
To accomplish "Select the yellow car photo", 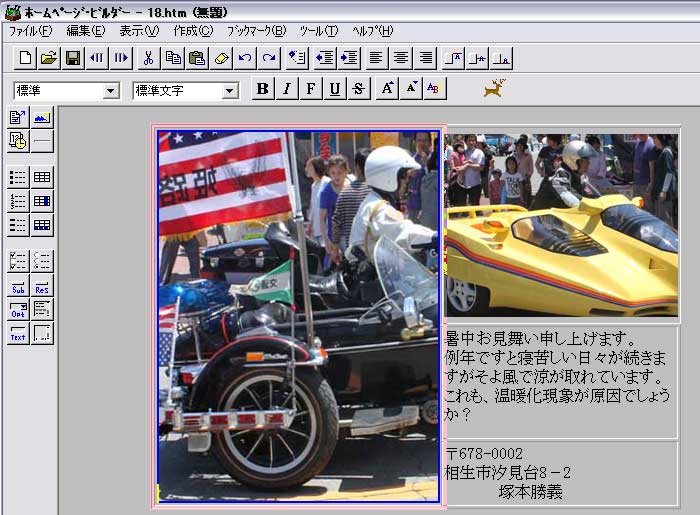I will tap(561, 226).
